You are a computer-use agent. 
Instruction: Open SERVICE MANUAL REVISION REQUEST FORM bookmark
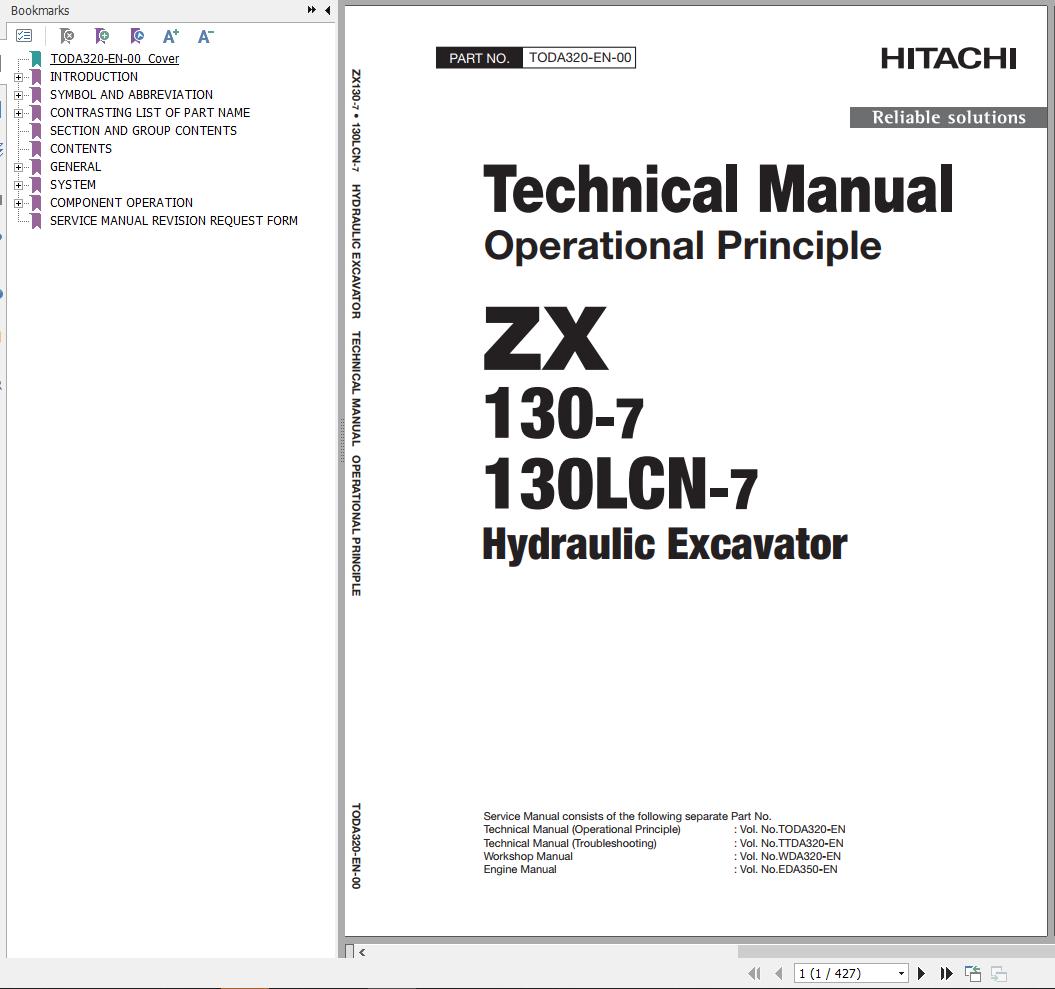(174, 221)
